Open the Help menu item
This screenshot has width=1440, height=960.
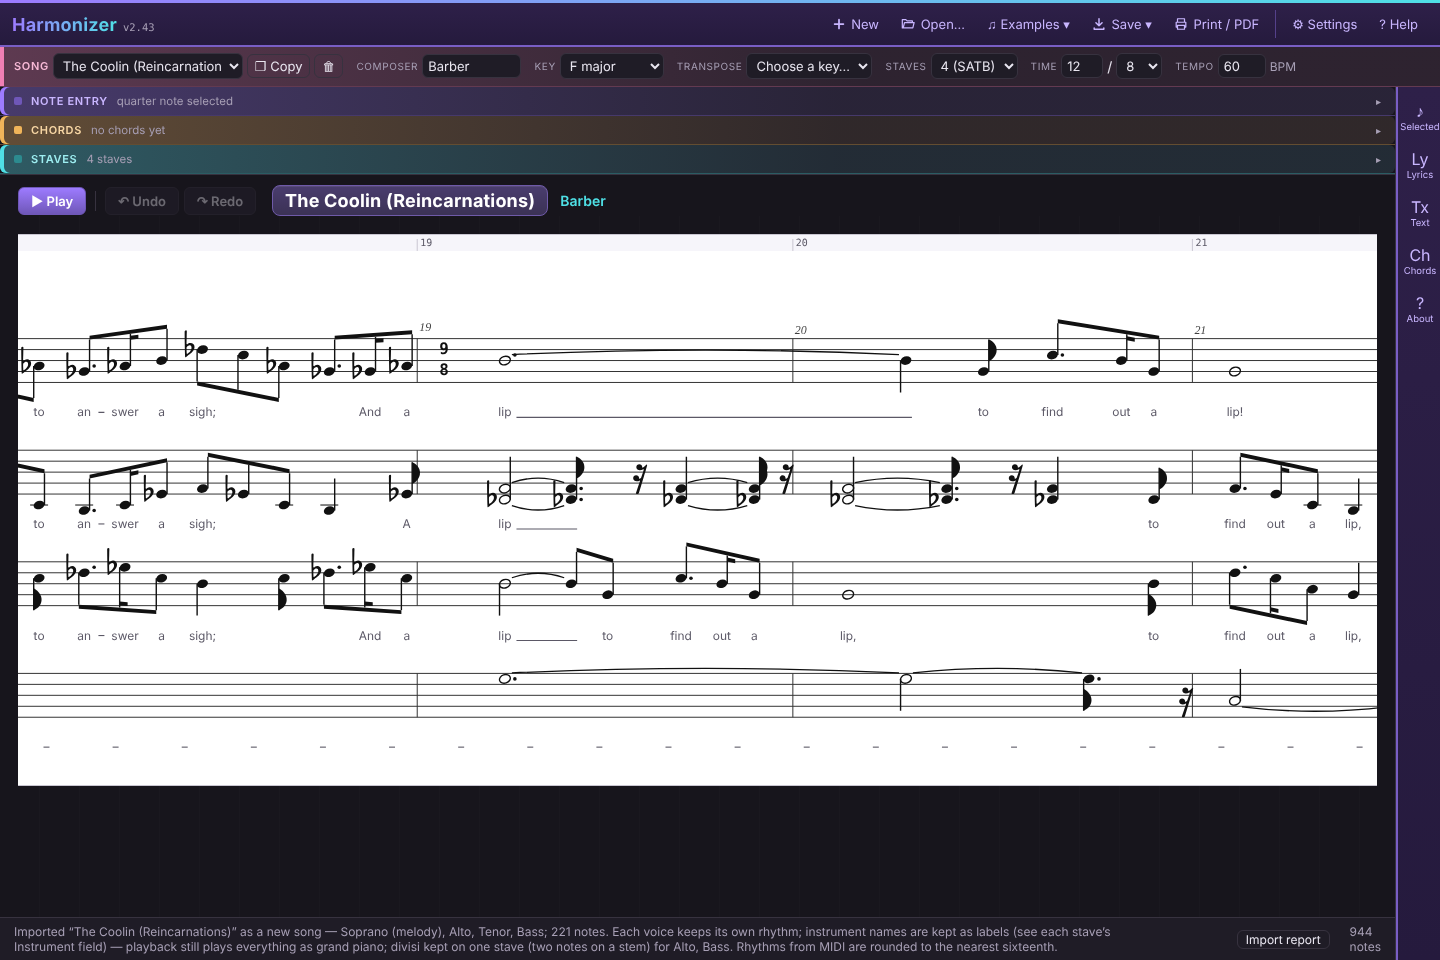click(x=1398, y=24)
